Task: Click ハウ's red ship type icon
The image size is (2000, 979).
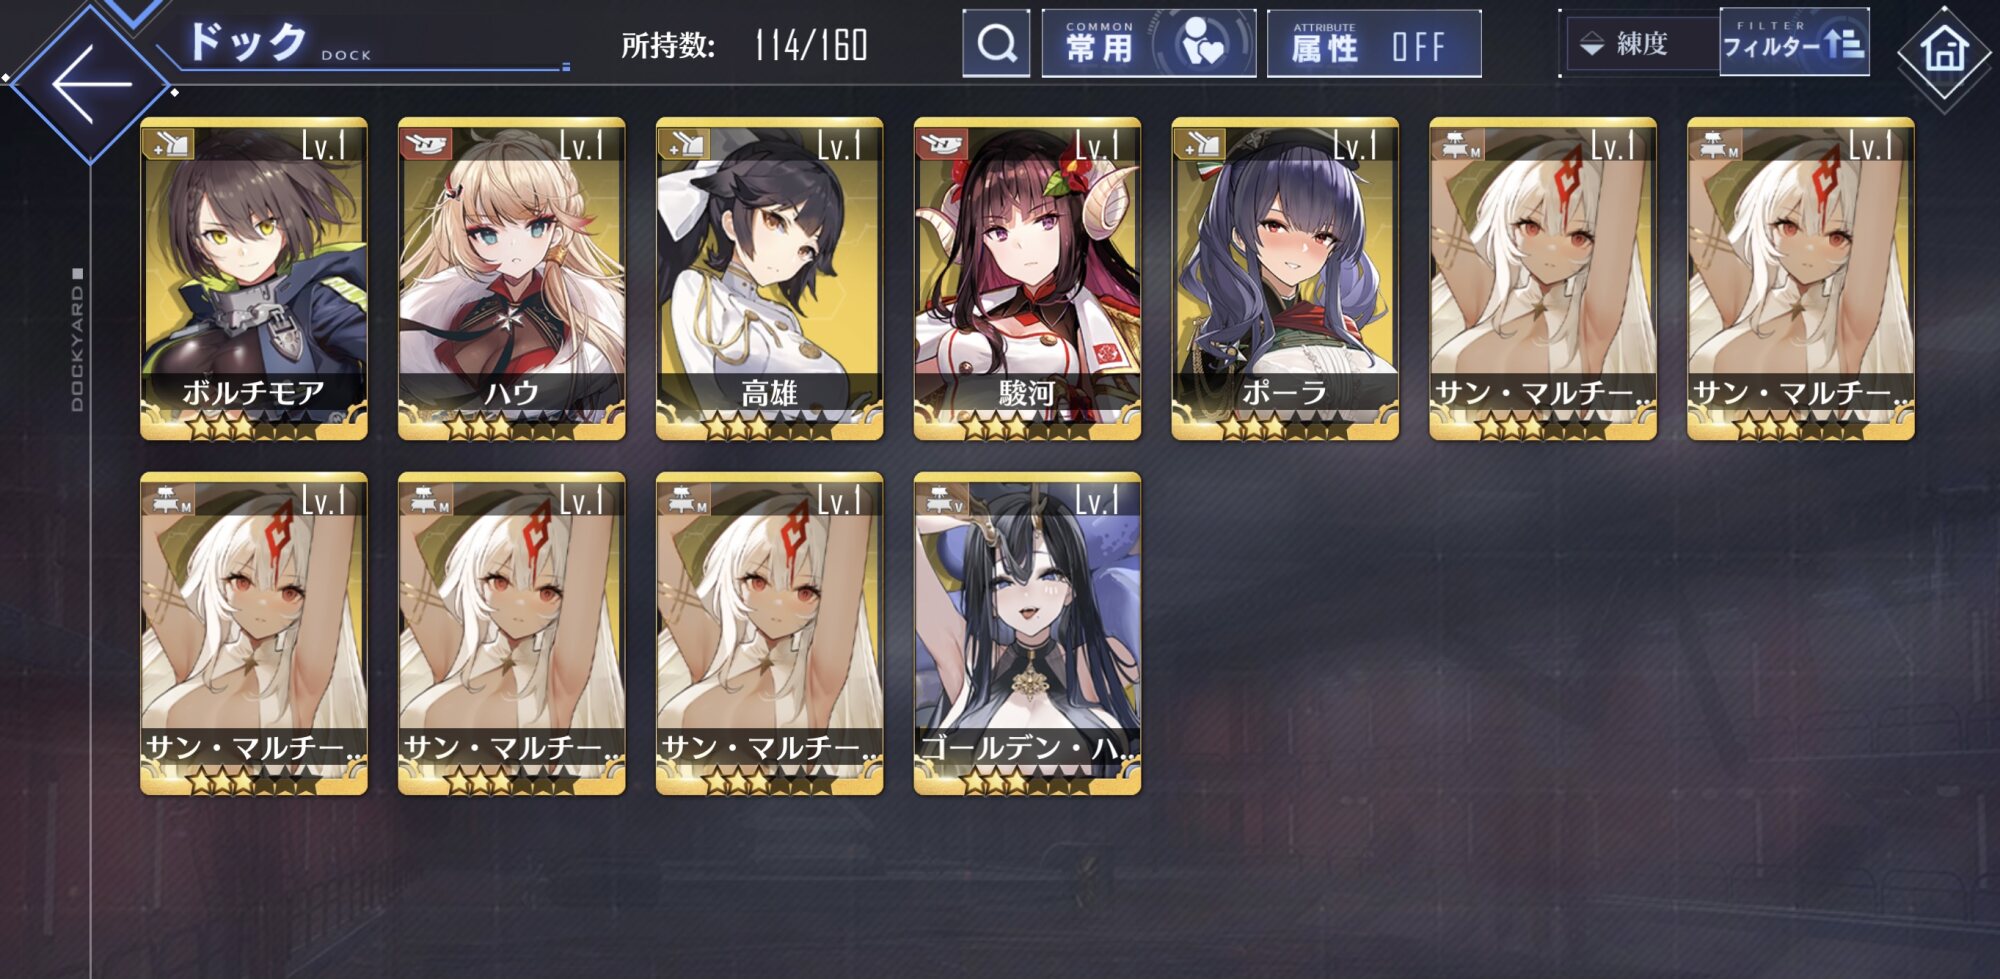Action: pyautogui.click(x=427, y=145)
